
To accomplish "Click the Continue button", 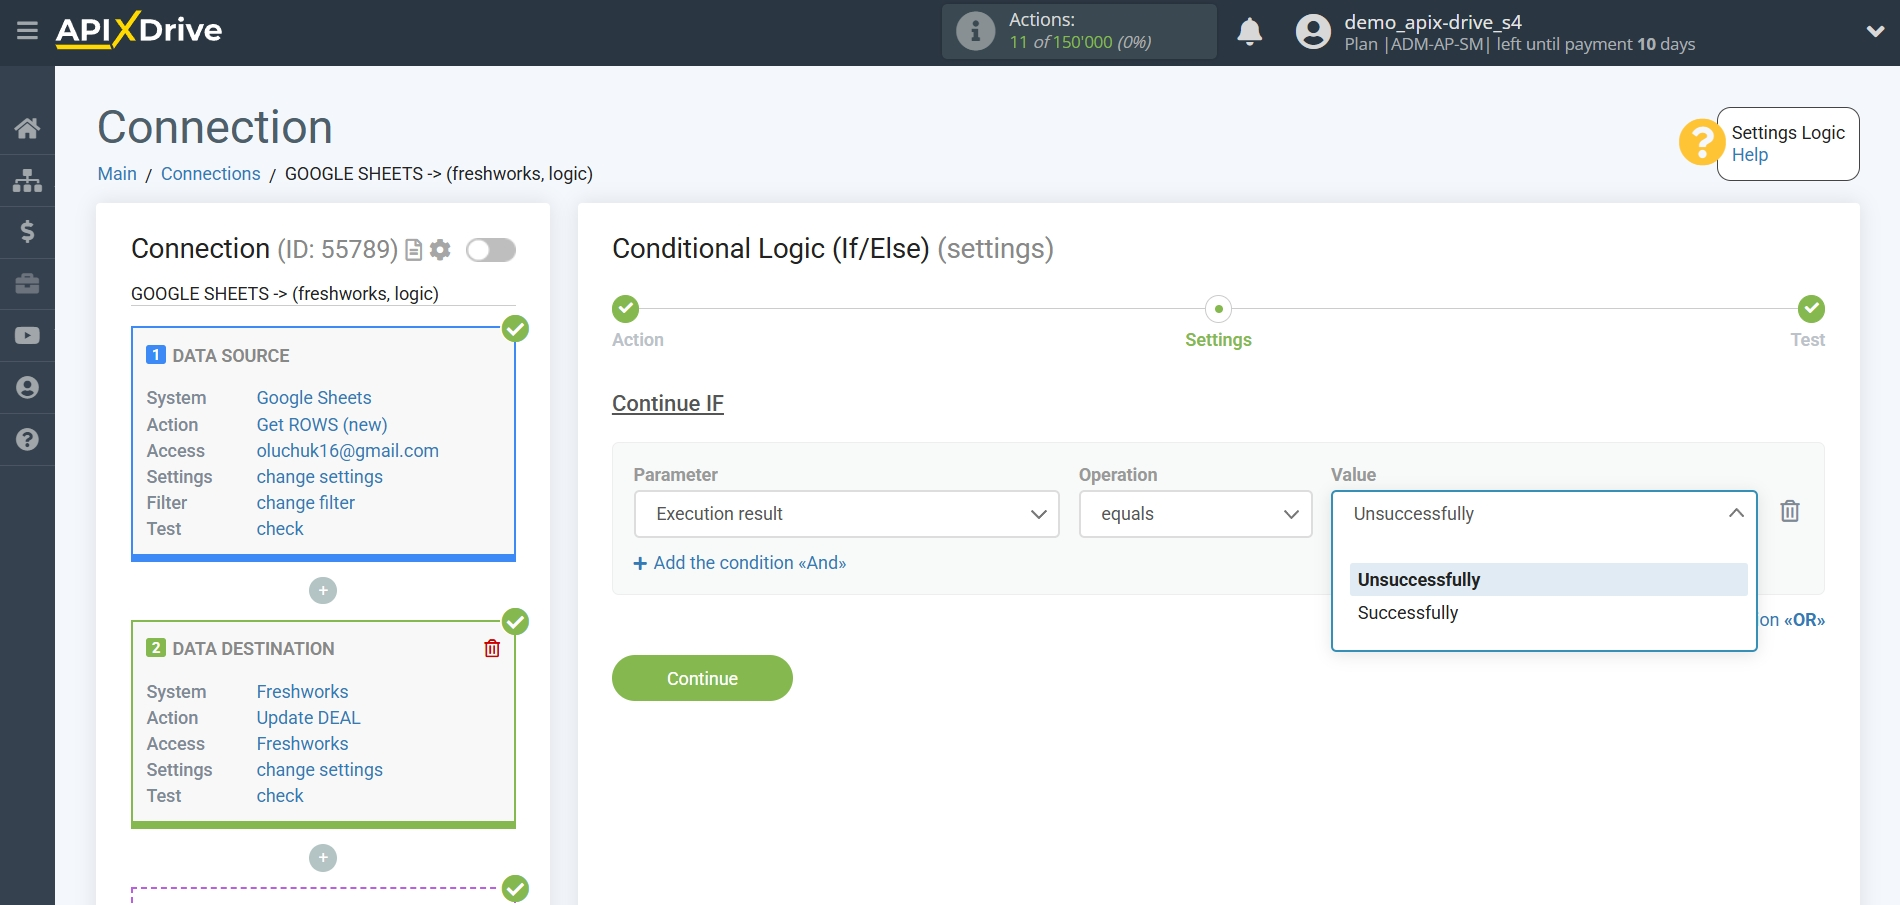I will [x=702, y=678].
